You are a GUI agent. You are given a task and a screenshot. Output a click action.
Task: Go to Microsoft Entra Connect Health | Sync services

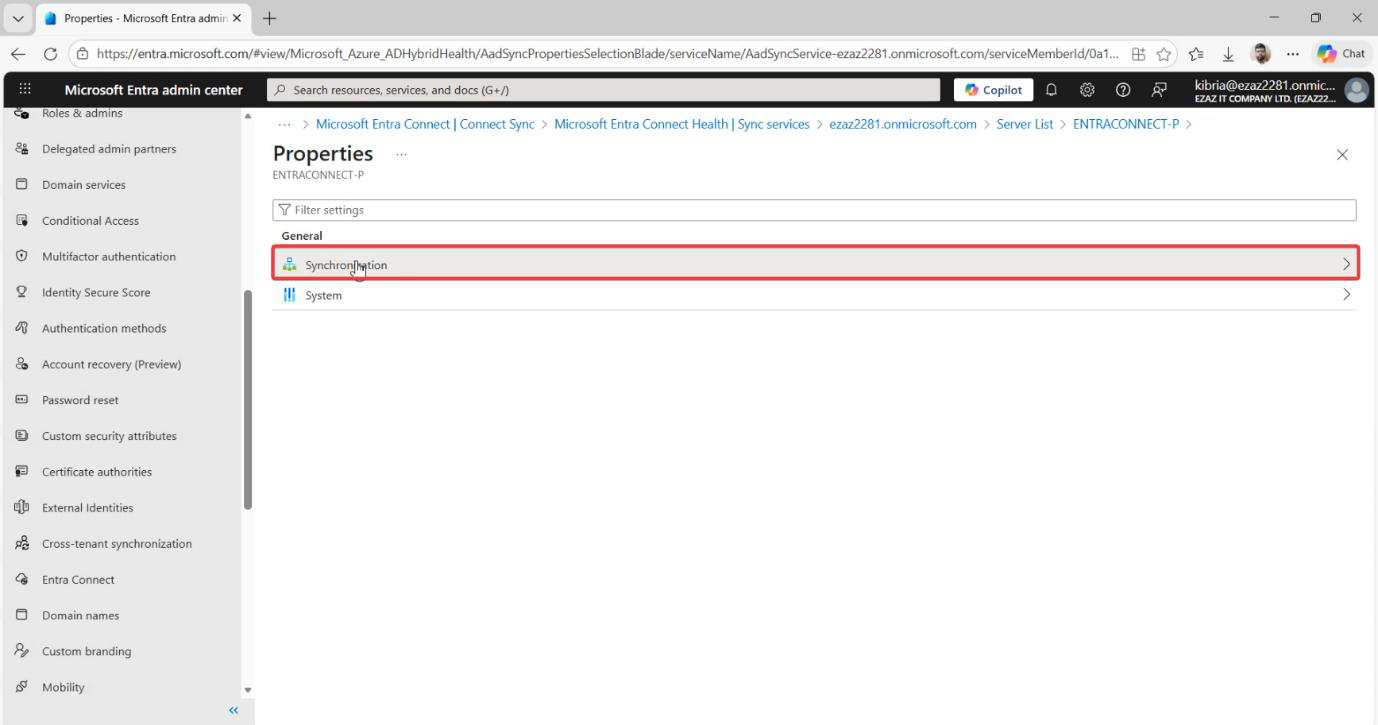tap(682, 124)
